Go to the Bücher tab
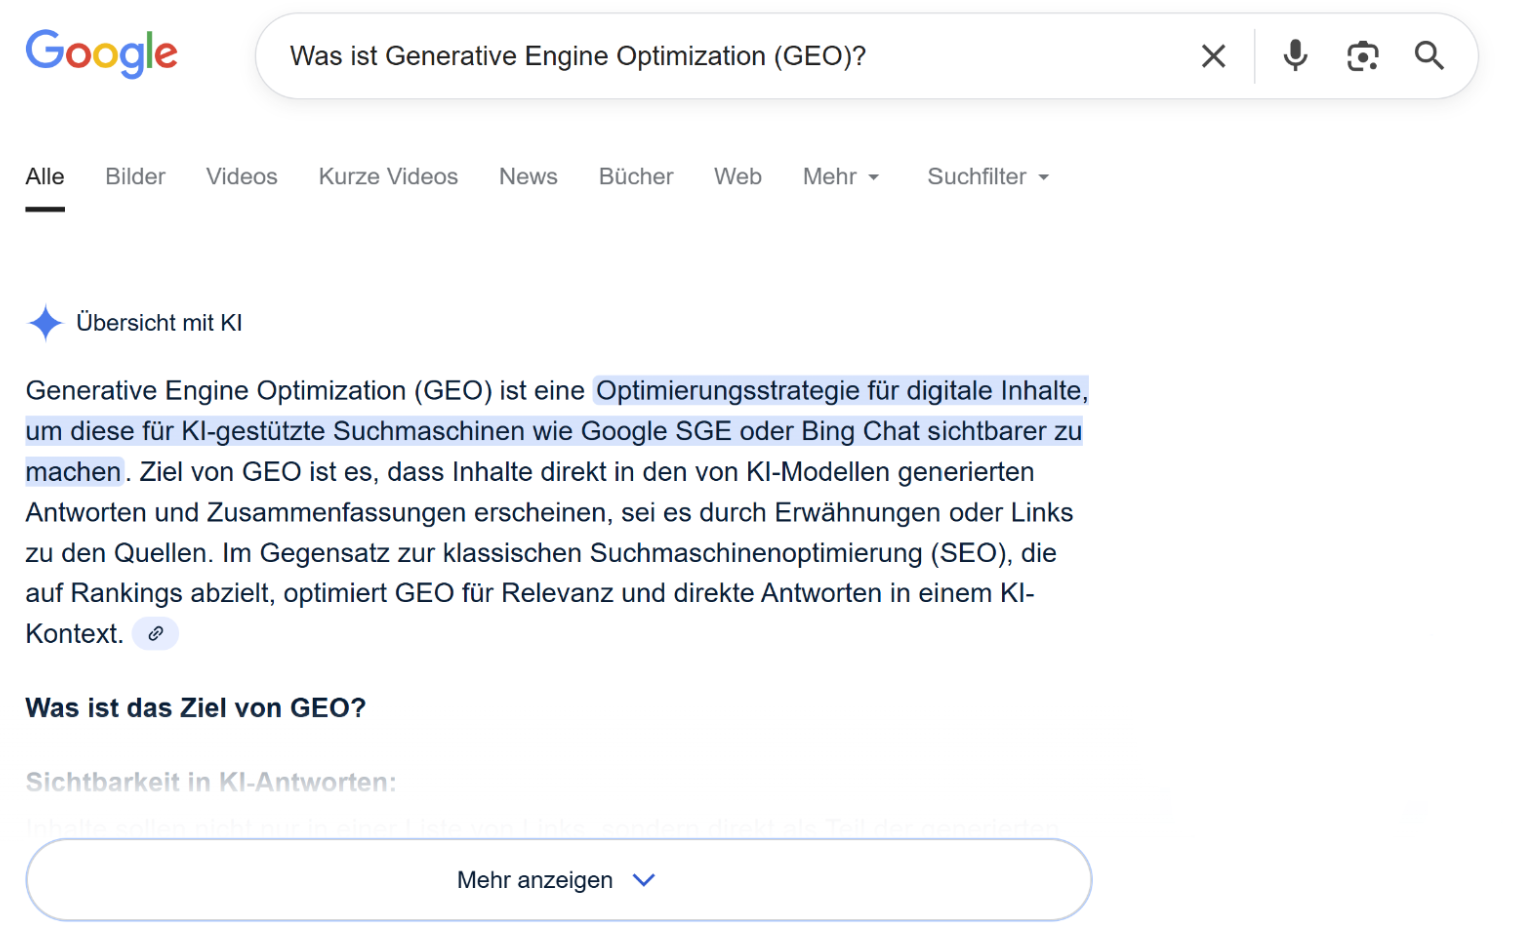The width and height of the screenshot is (1513, 936). click(x=635, y=177)
